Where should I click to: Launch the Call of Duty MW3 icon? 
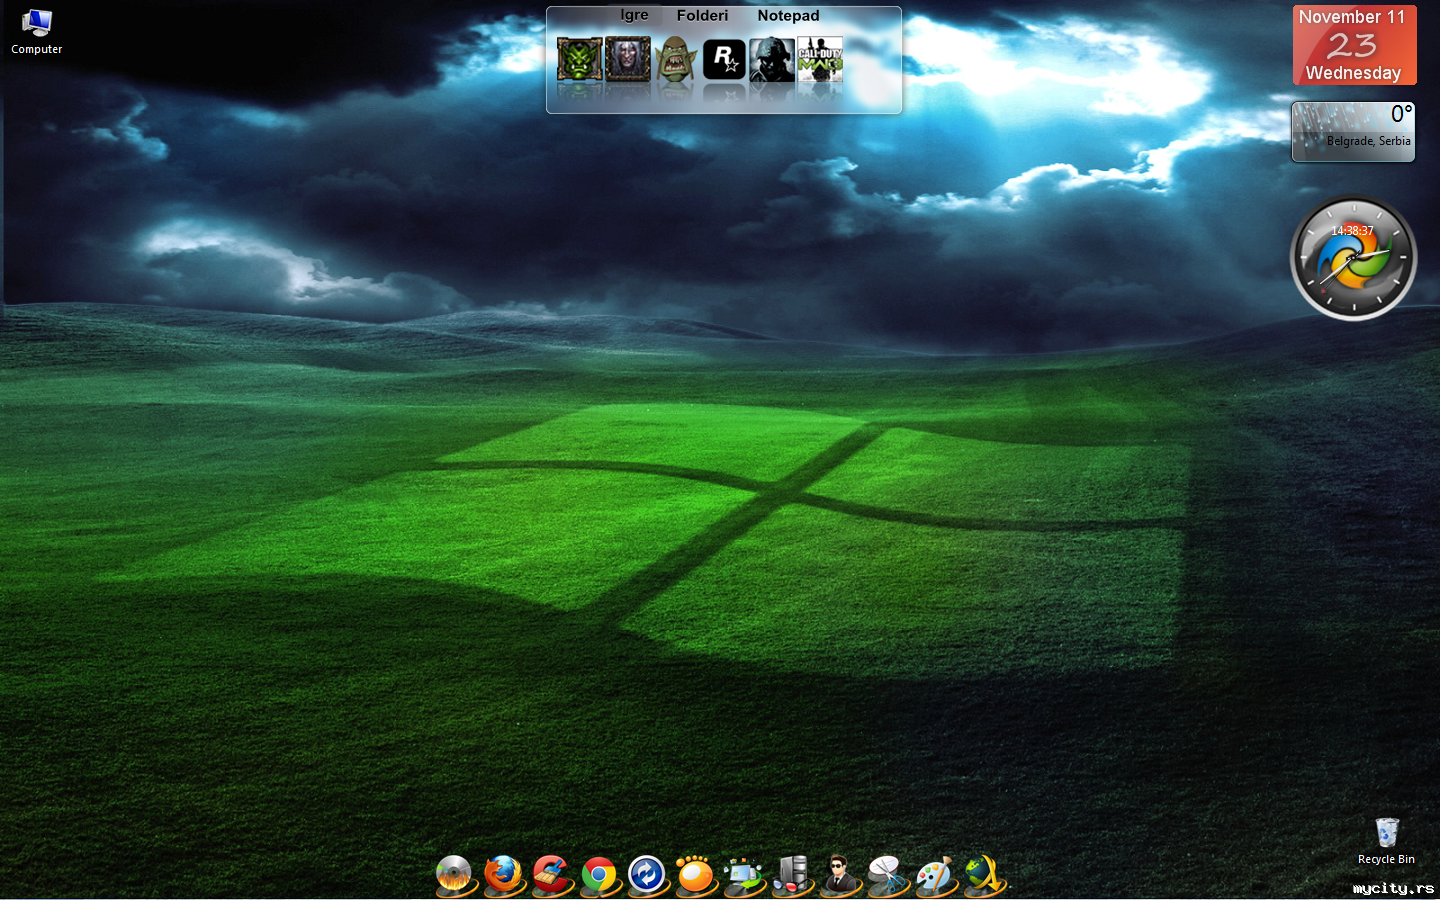point(819,60)
